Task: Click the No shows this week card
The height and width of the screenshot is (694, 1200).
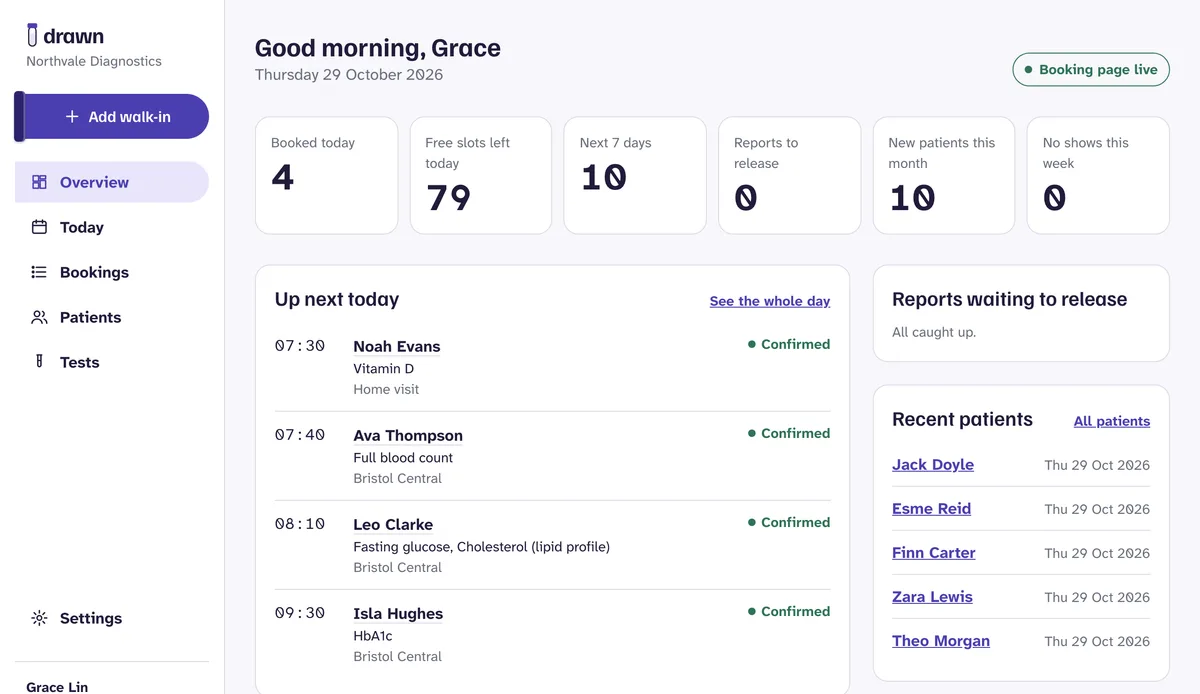Action: coord(1098,176)
